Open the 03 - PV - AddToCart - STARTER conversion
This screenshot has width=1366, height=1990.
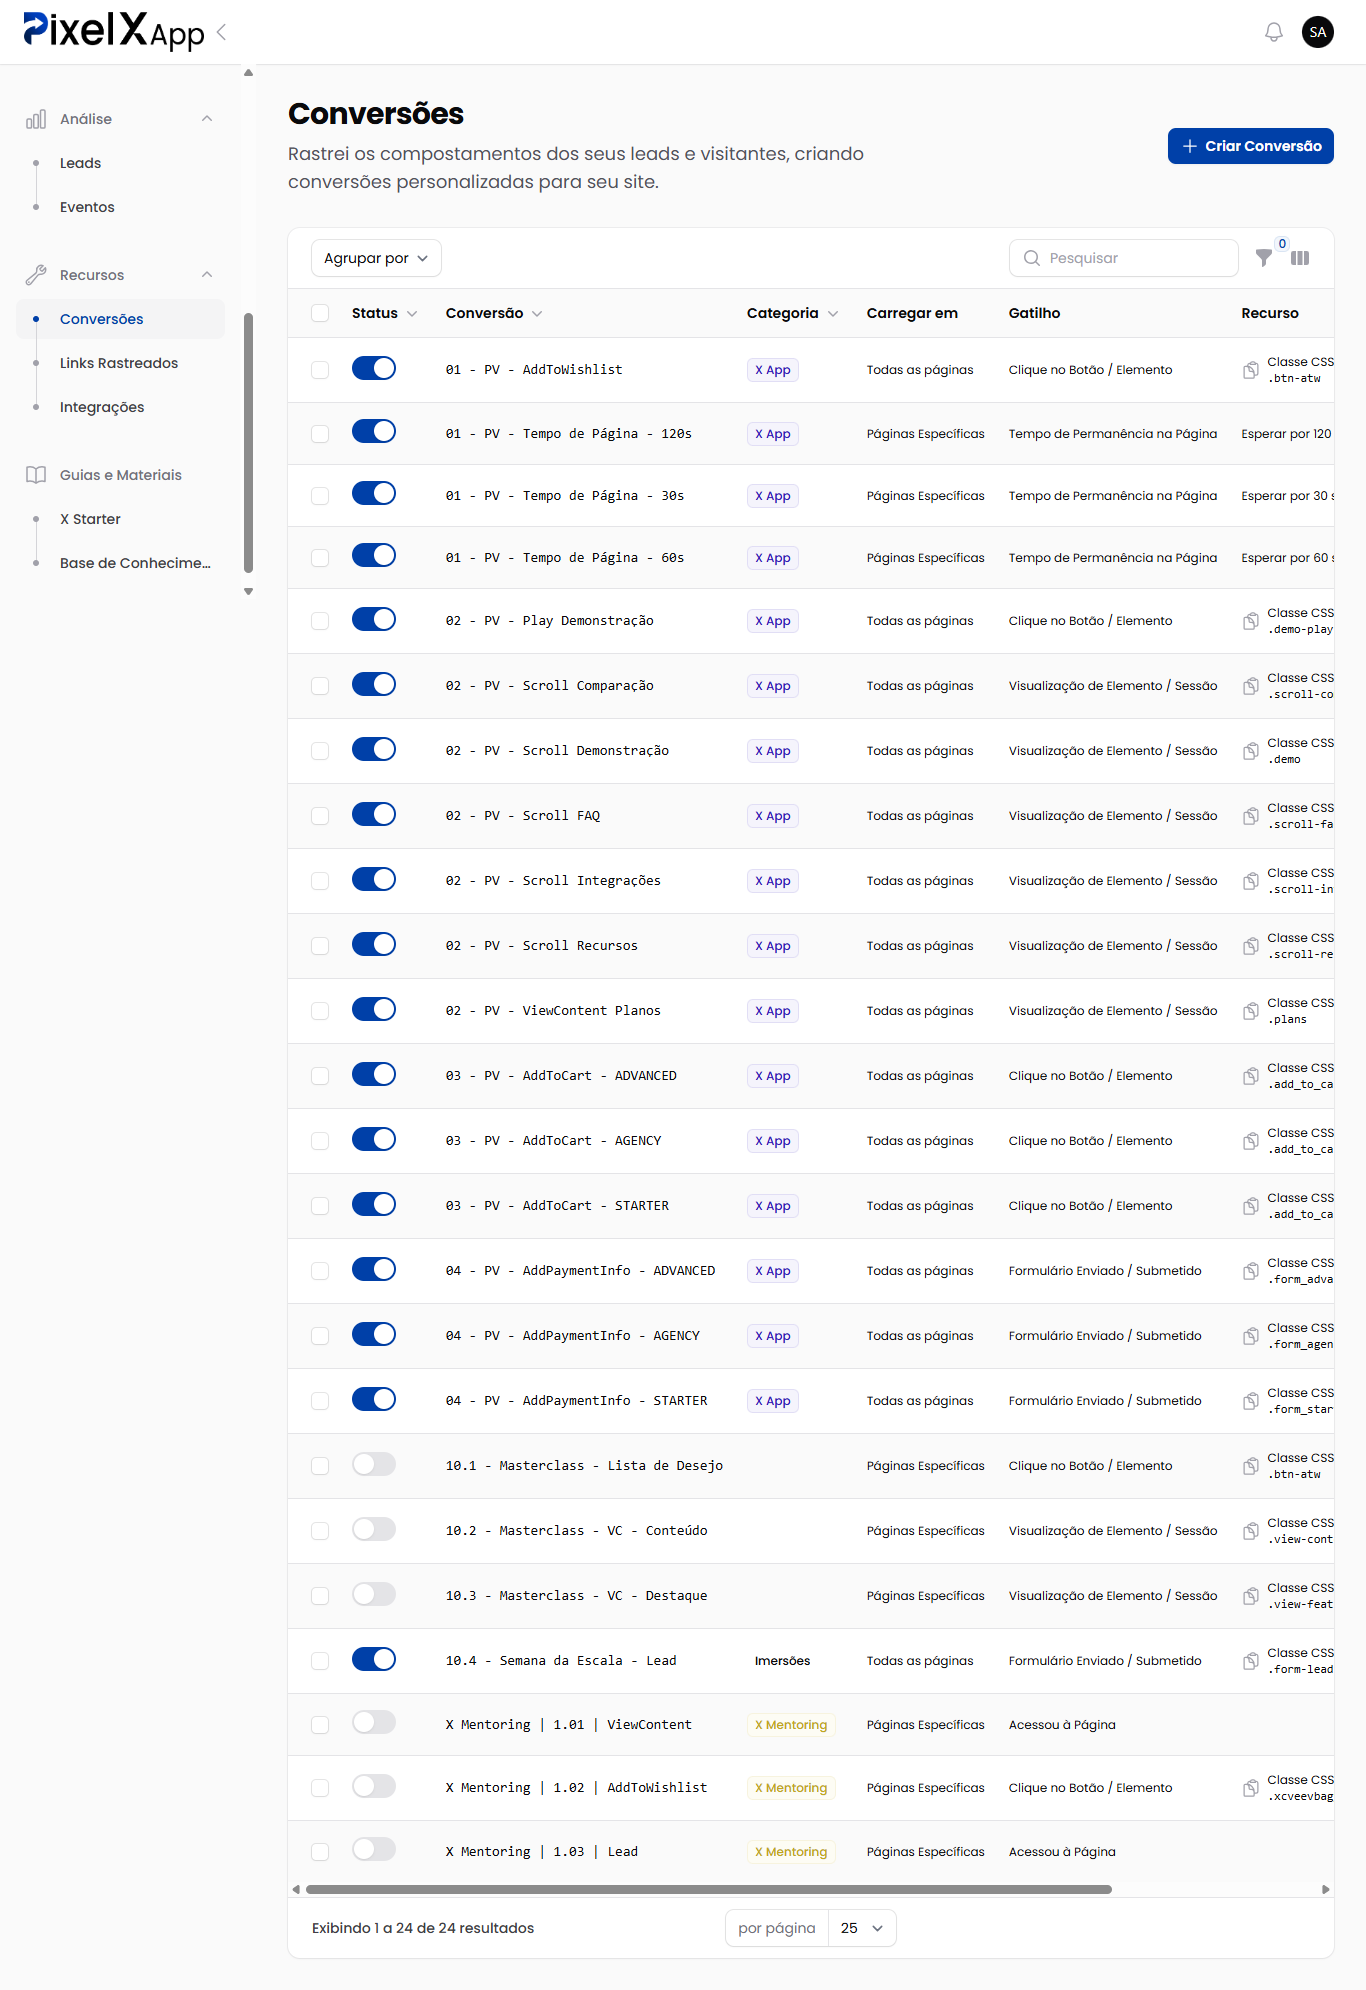pyautogui.click(x=557, y=1206)
